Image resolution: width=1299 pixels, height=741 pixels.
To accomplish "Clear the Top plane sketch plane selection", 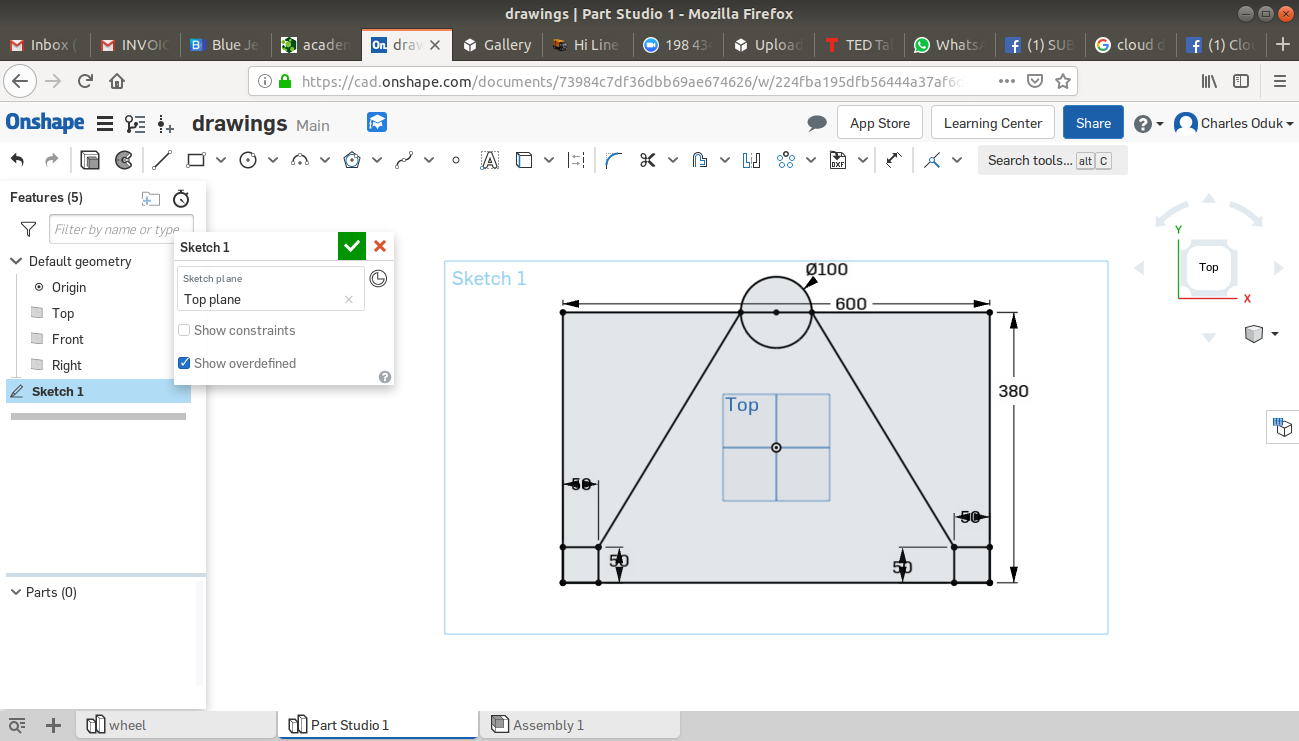I will point(349,299).
